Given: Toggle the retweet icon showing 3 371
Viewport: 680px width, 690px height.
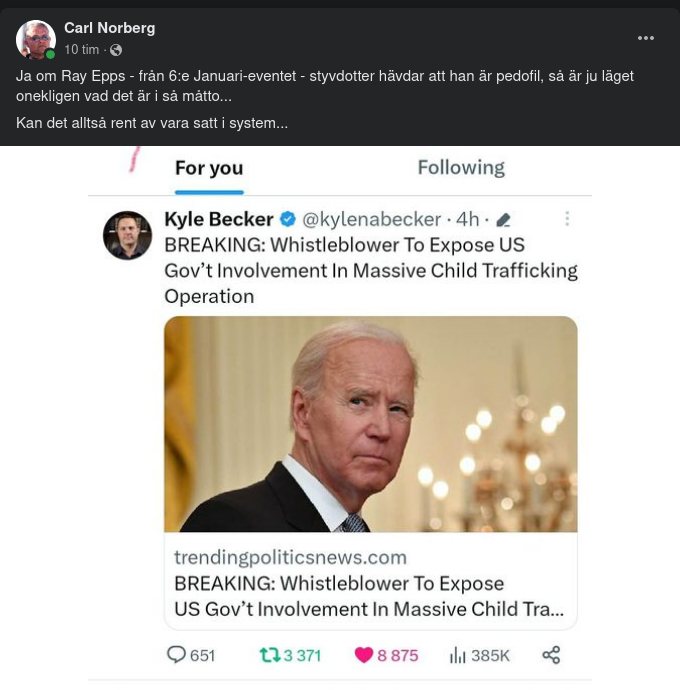Looking at the screenshot, I should click(269, 655).
